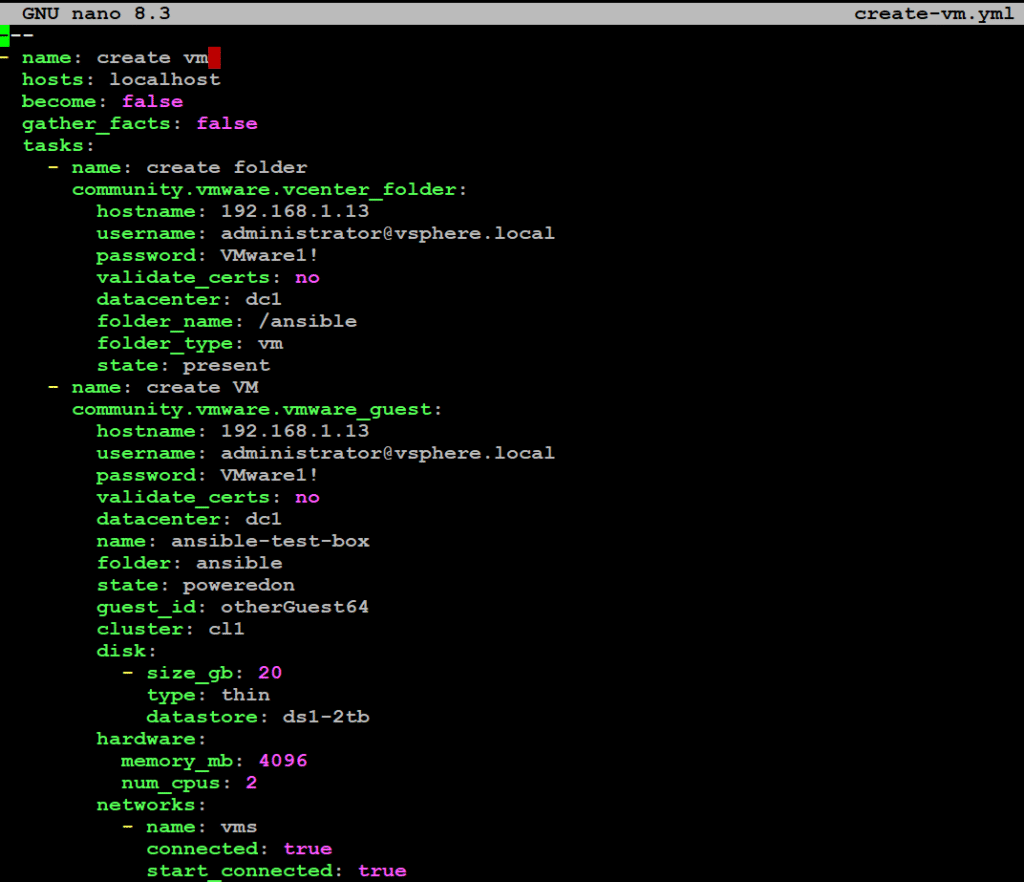Image resolution: width=1024 pixels, height=882 pixels.
Task: Click the 'networks:' line
Action: 152,805
